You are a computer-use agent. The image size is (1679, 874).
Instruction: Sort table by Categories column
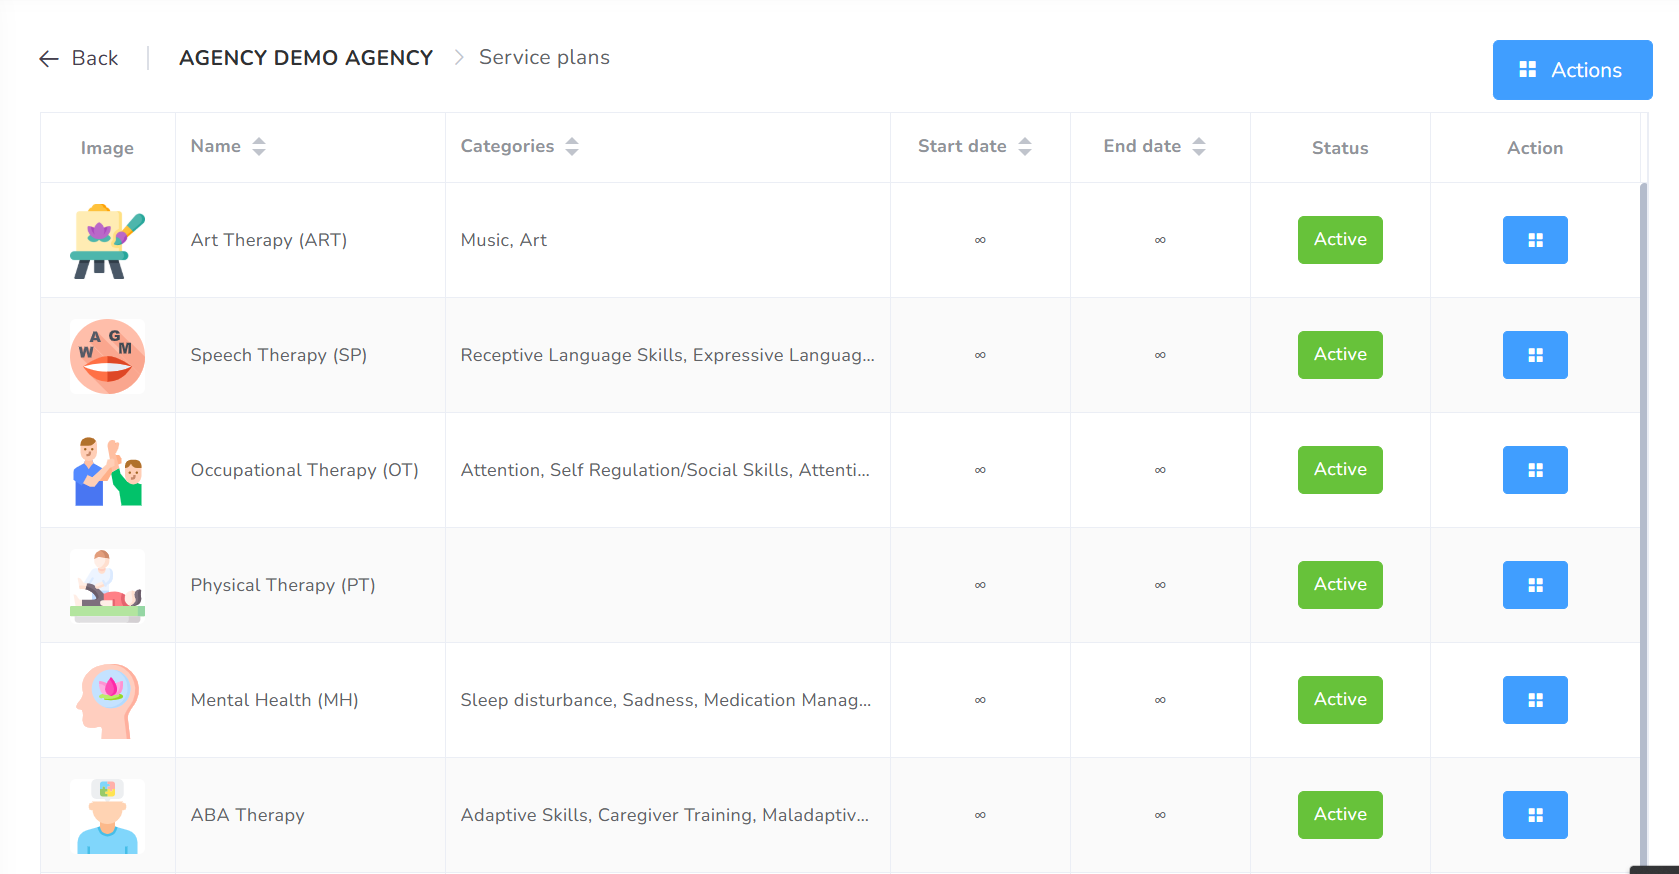(x=571, y=147)
